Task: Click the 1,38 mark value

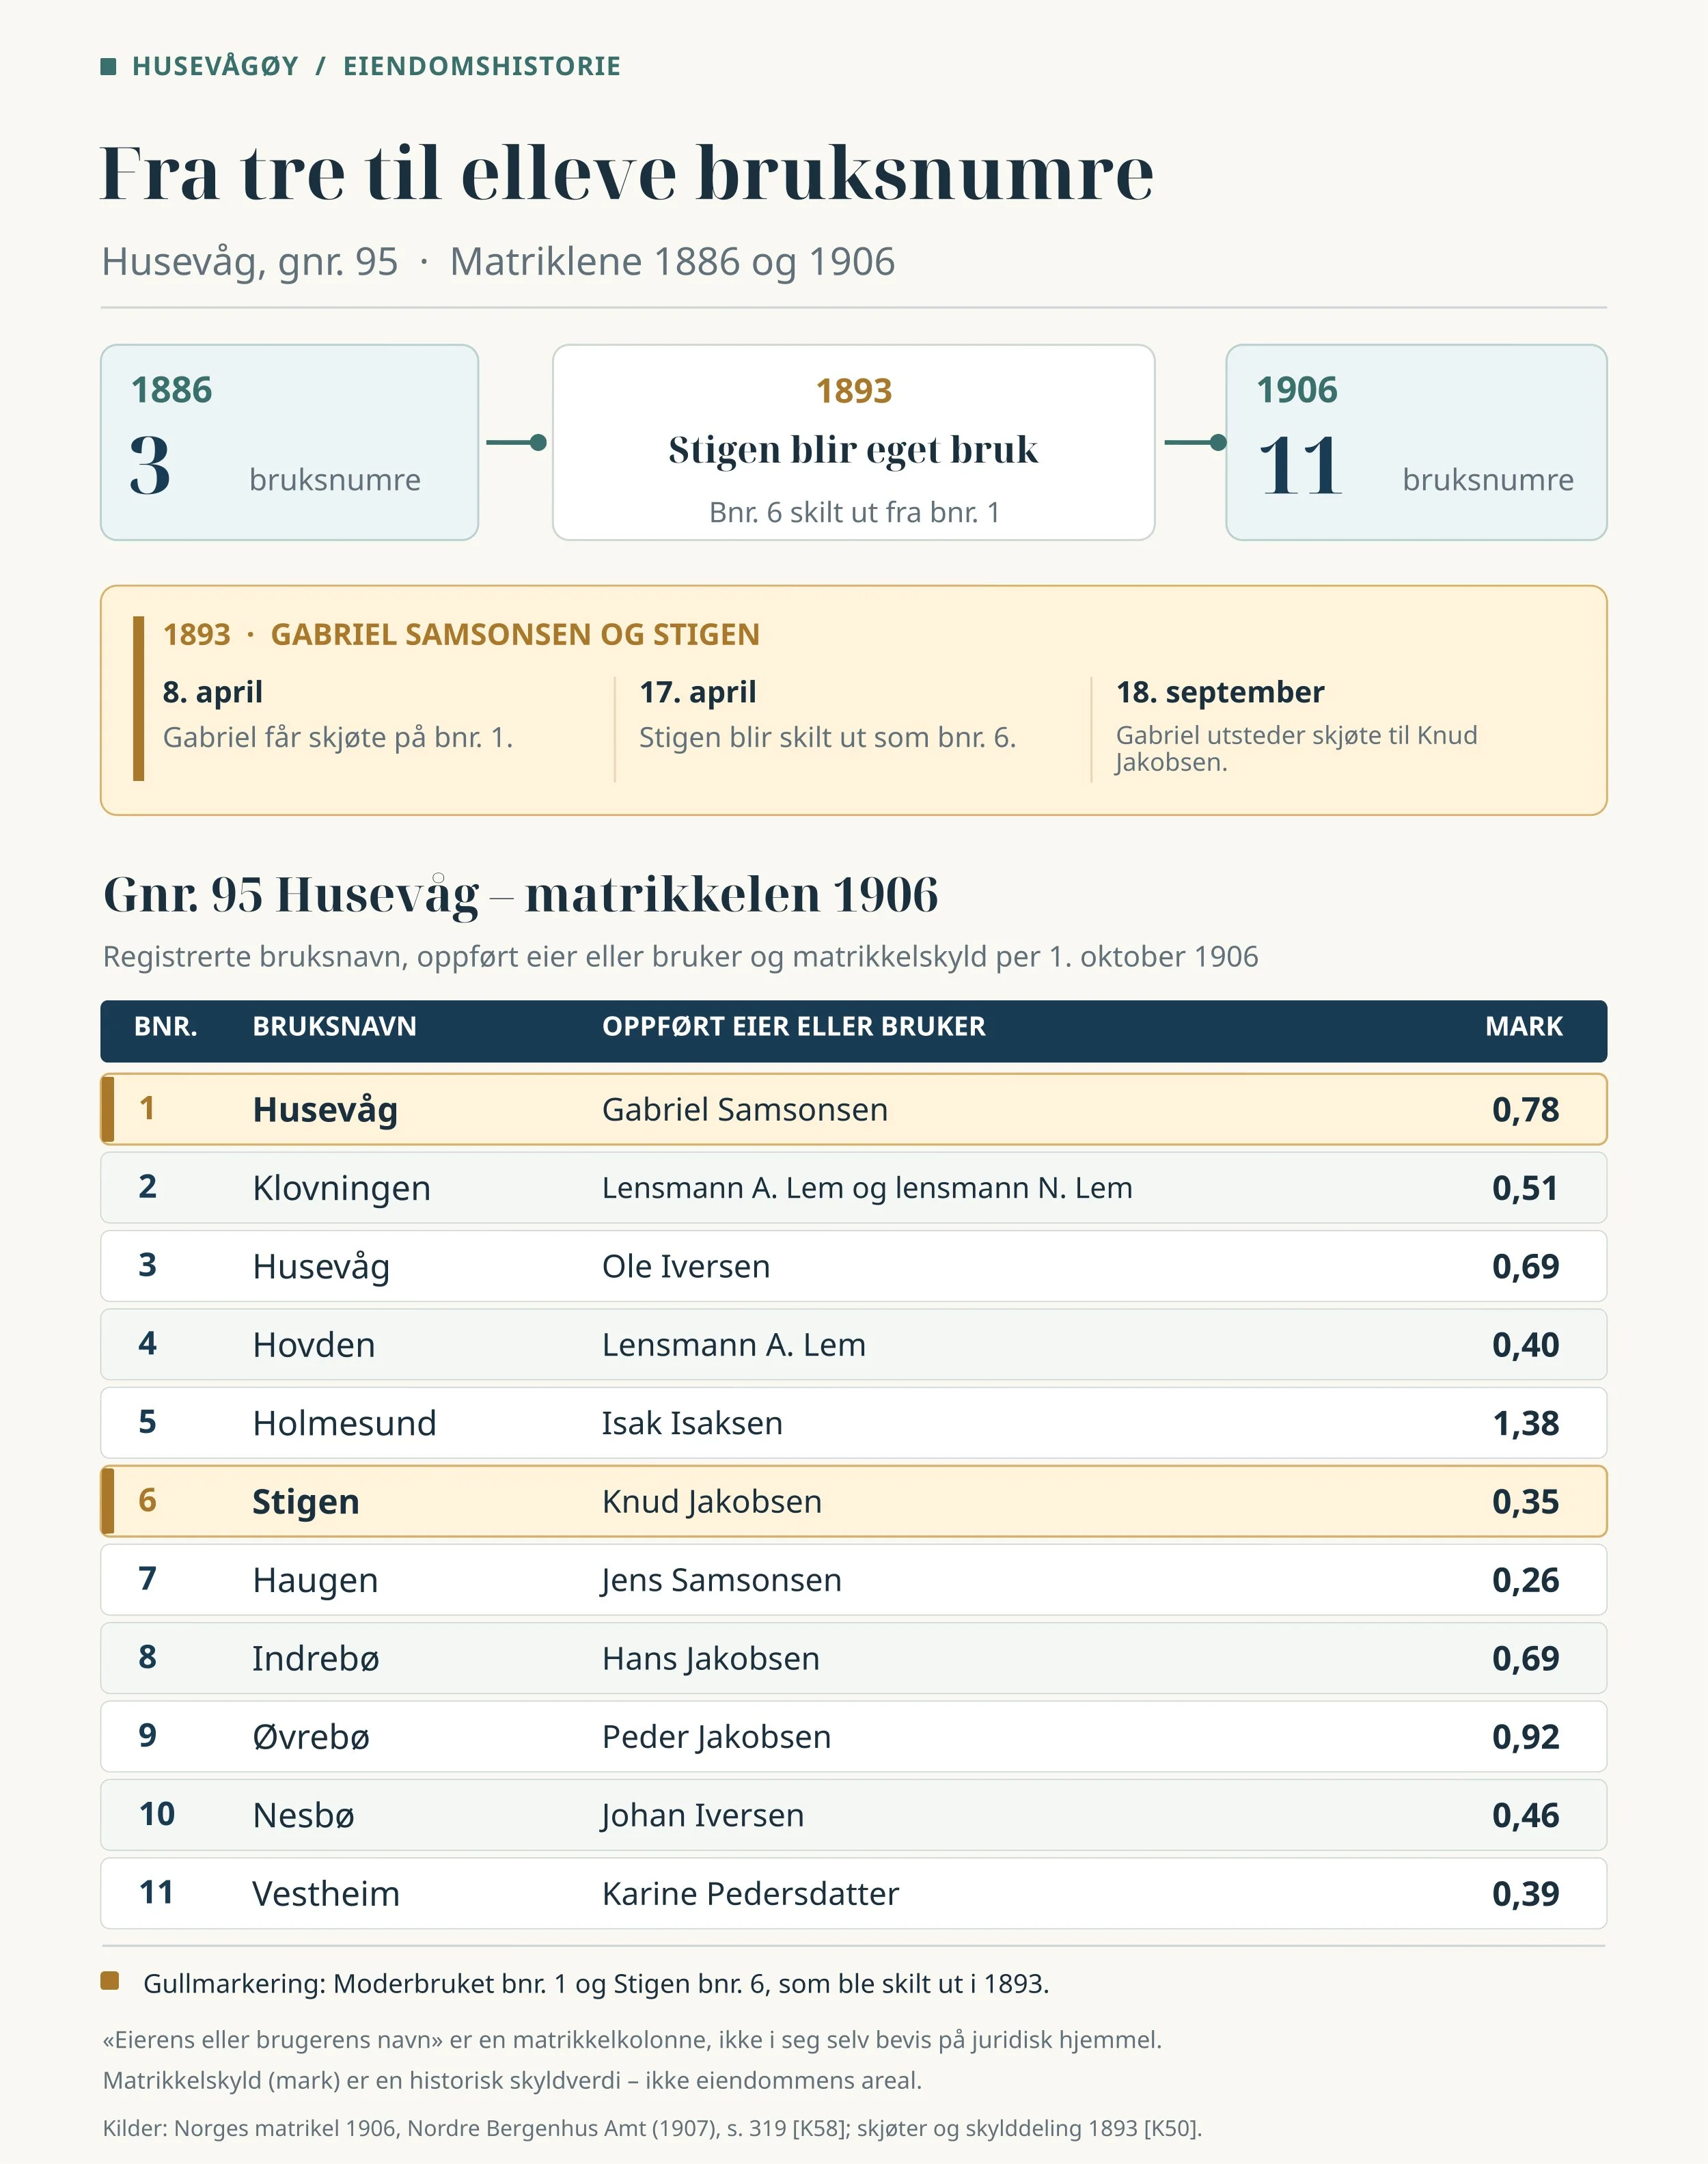Action: tap(1526, 1423)
